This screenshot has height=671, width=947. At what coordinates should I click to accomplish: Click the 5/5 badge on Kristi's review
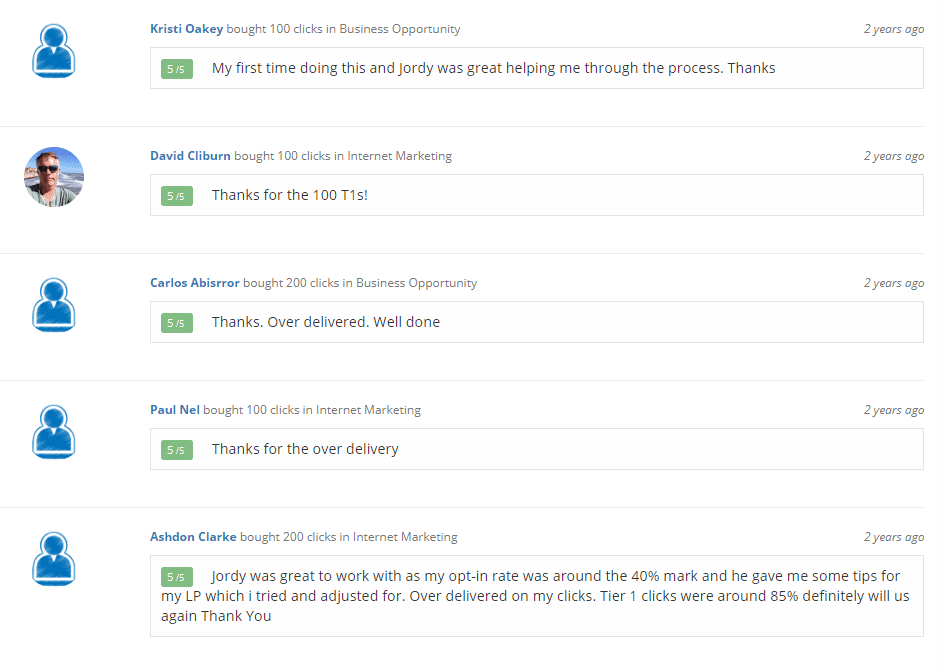(176, 69)
